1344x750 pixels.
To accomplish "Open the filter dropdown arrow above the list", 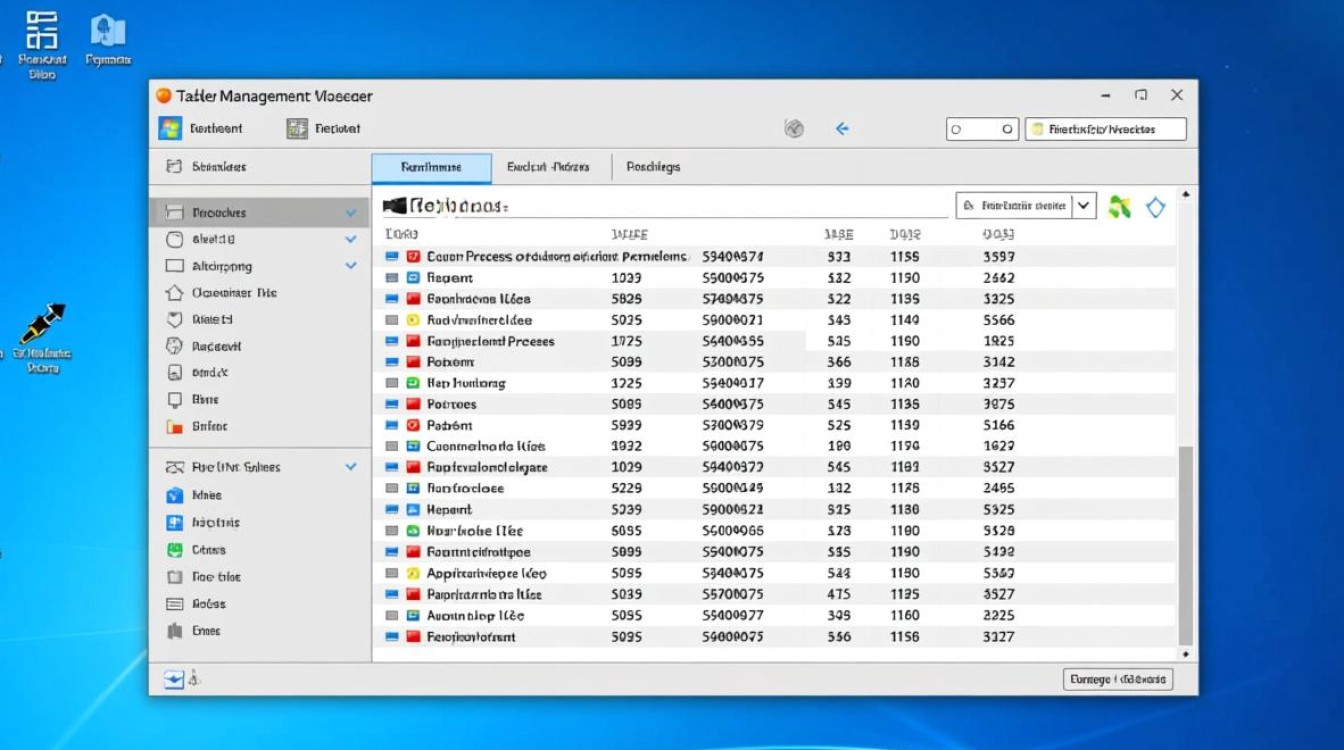I will click(x=1085, y=206).
